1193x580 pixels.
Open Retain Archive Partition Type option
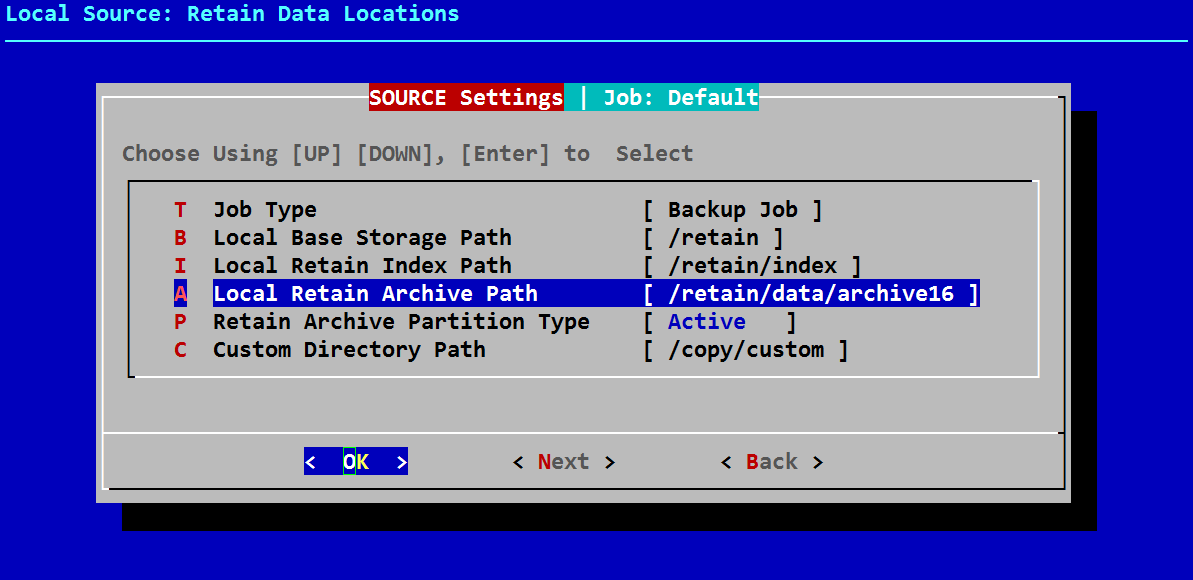[x=401, y=322]
